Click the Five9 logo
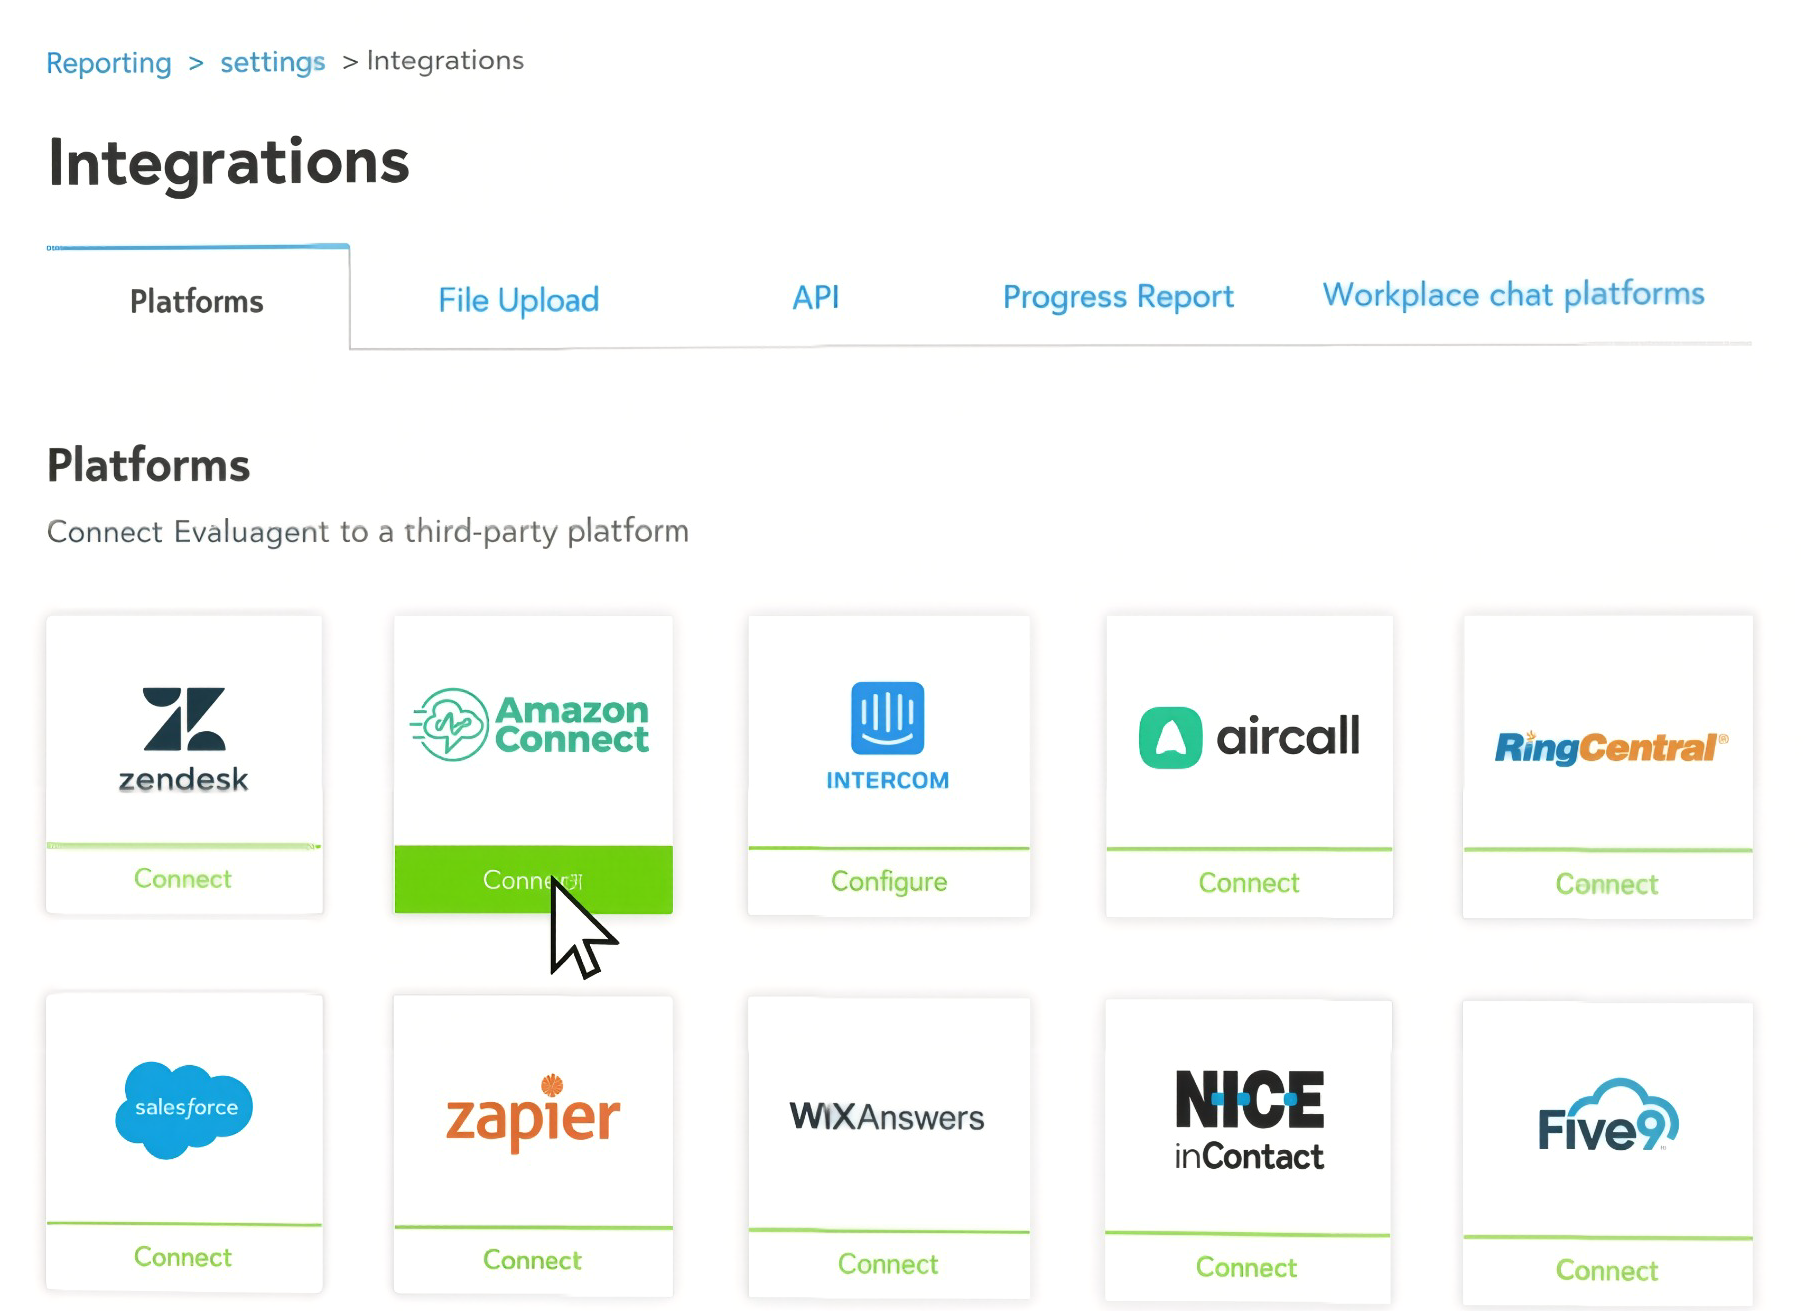 pos(1608,1116)
